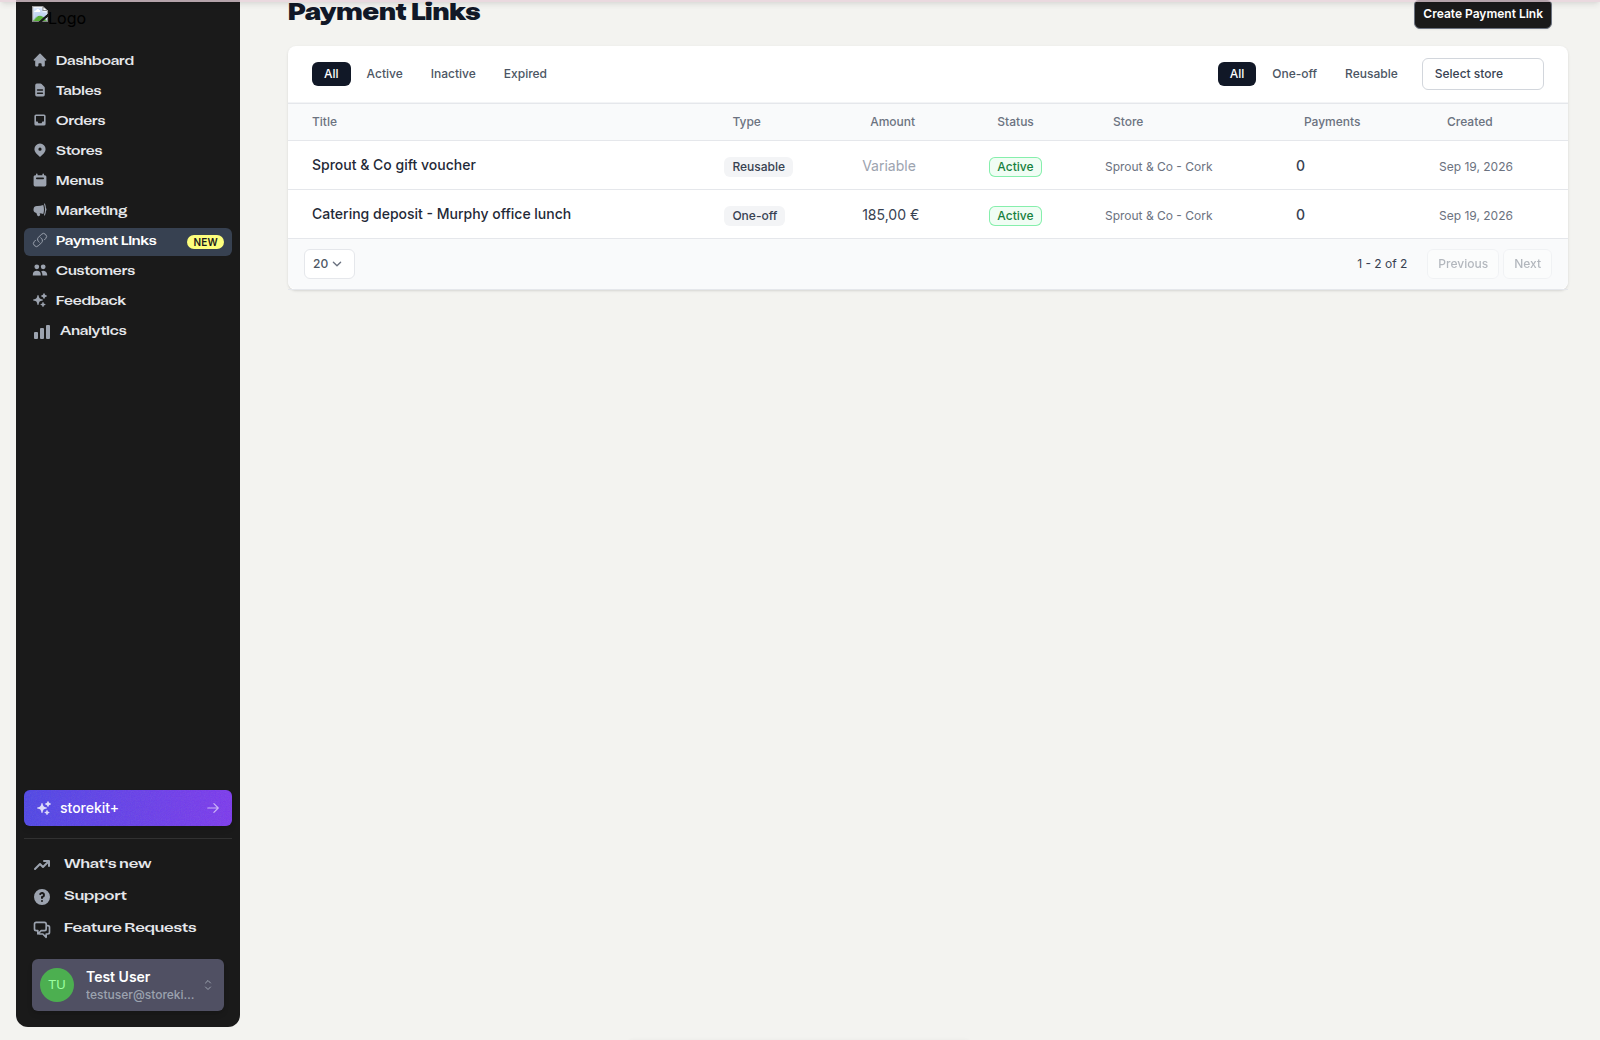Click the Support question mark icon
This screenshot has width=1600, height=1040.
click(42, 897)
